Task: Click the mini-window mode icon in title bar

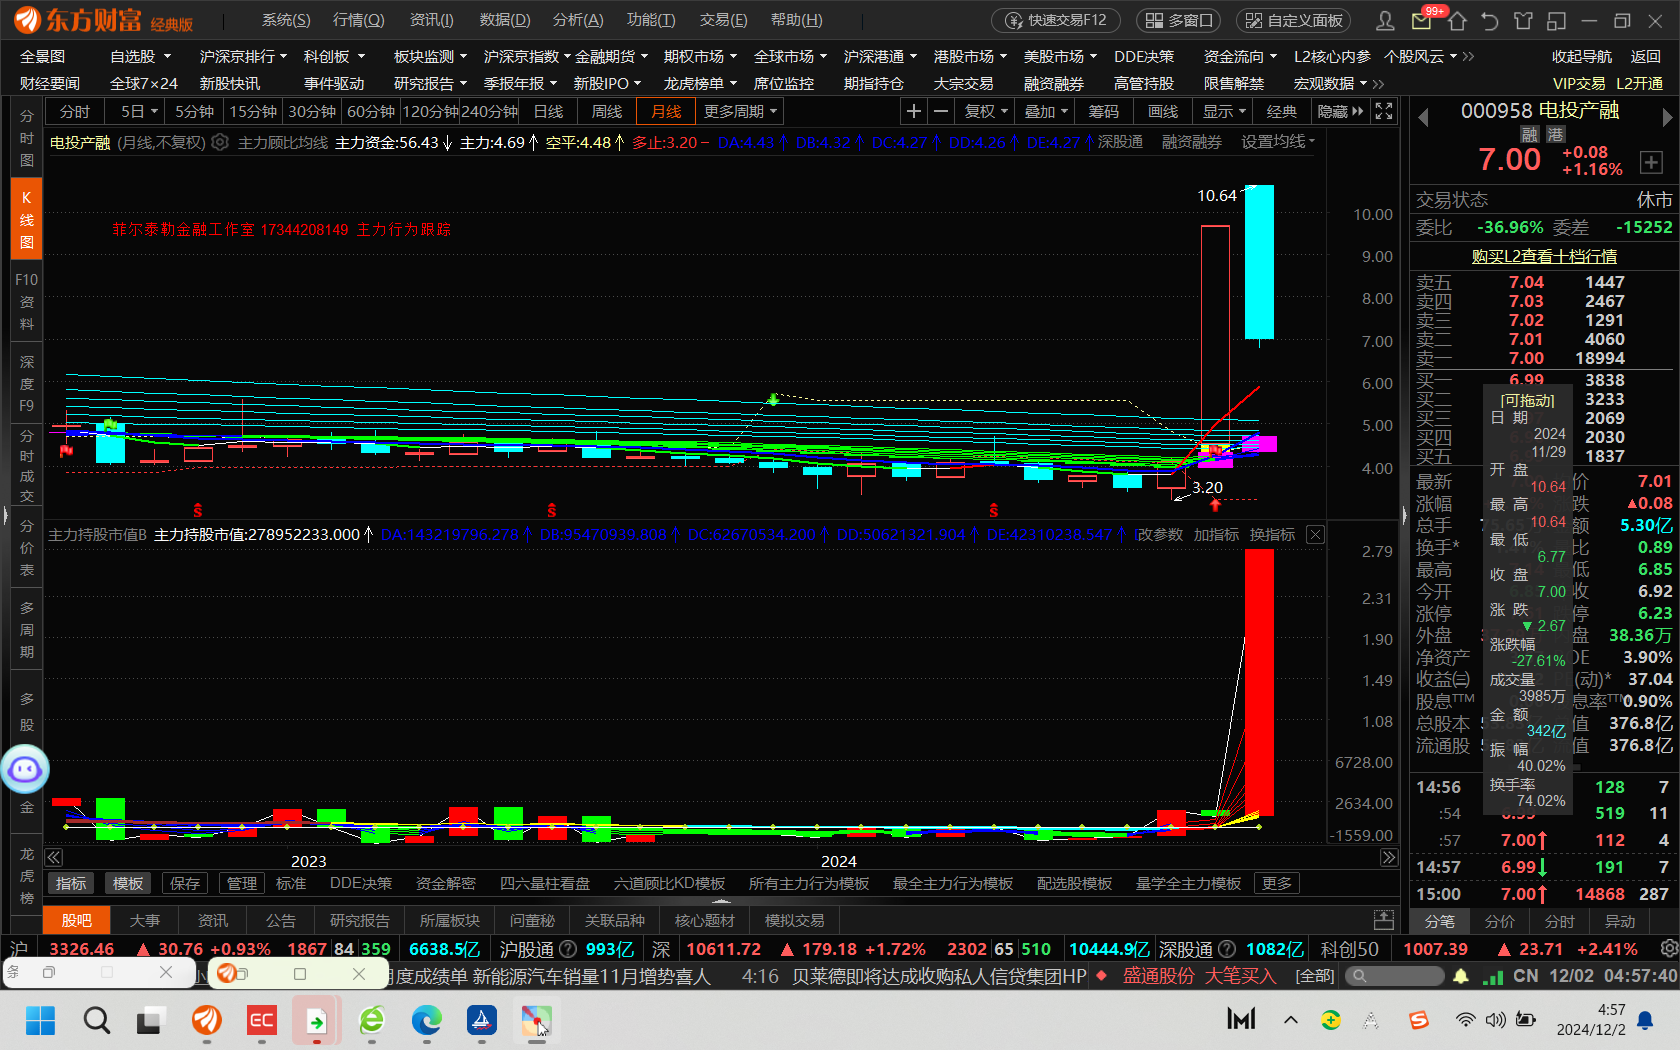Action: point(1556,20)
